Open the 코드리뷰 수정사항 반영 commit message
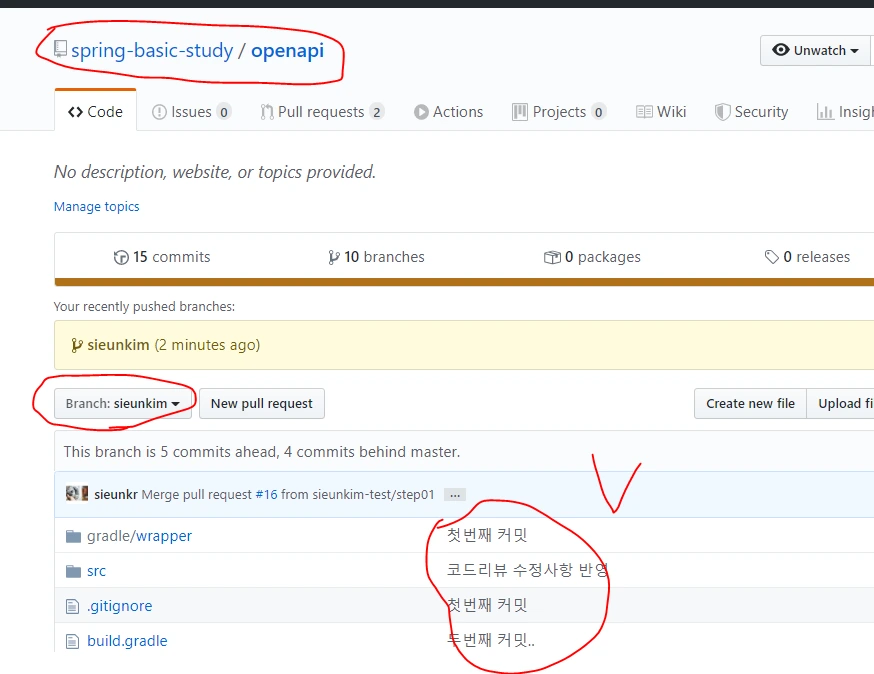Screen dimensions: 874x674 527,570
